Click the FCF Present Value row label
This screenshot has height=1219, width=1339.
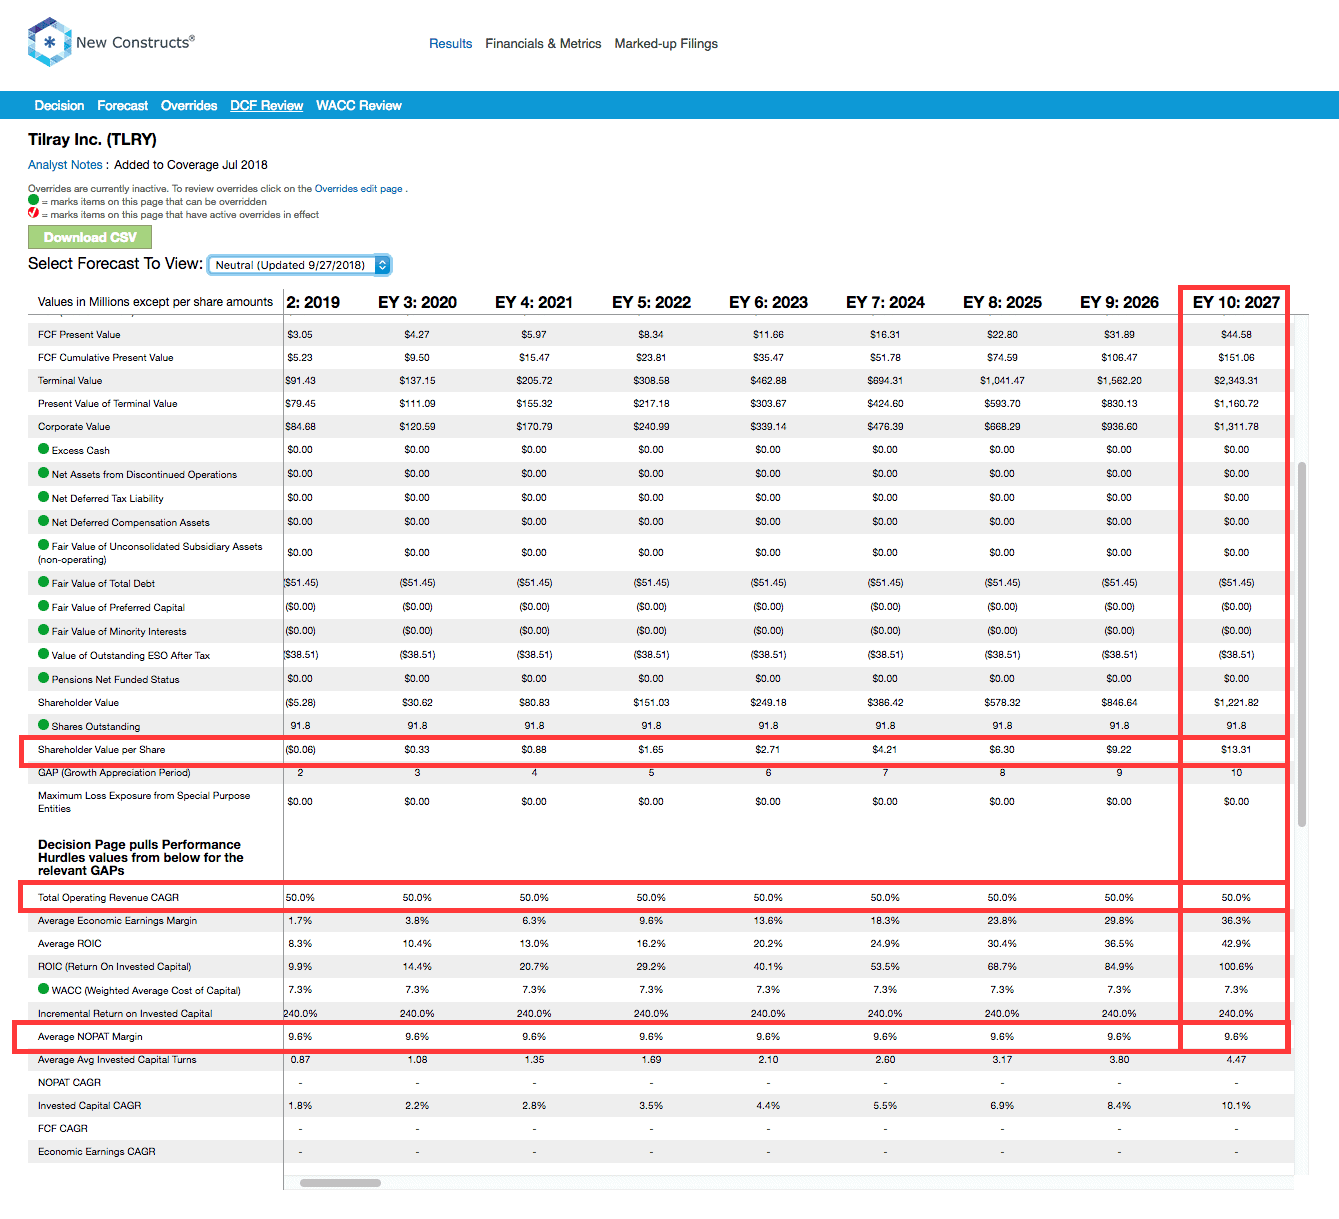tap(79, 335)
